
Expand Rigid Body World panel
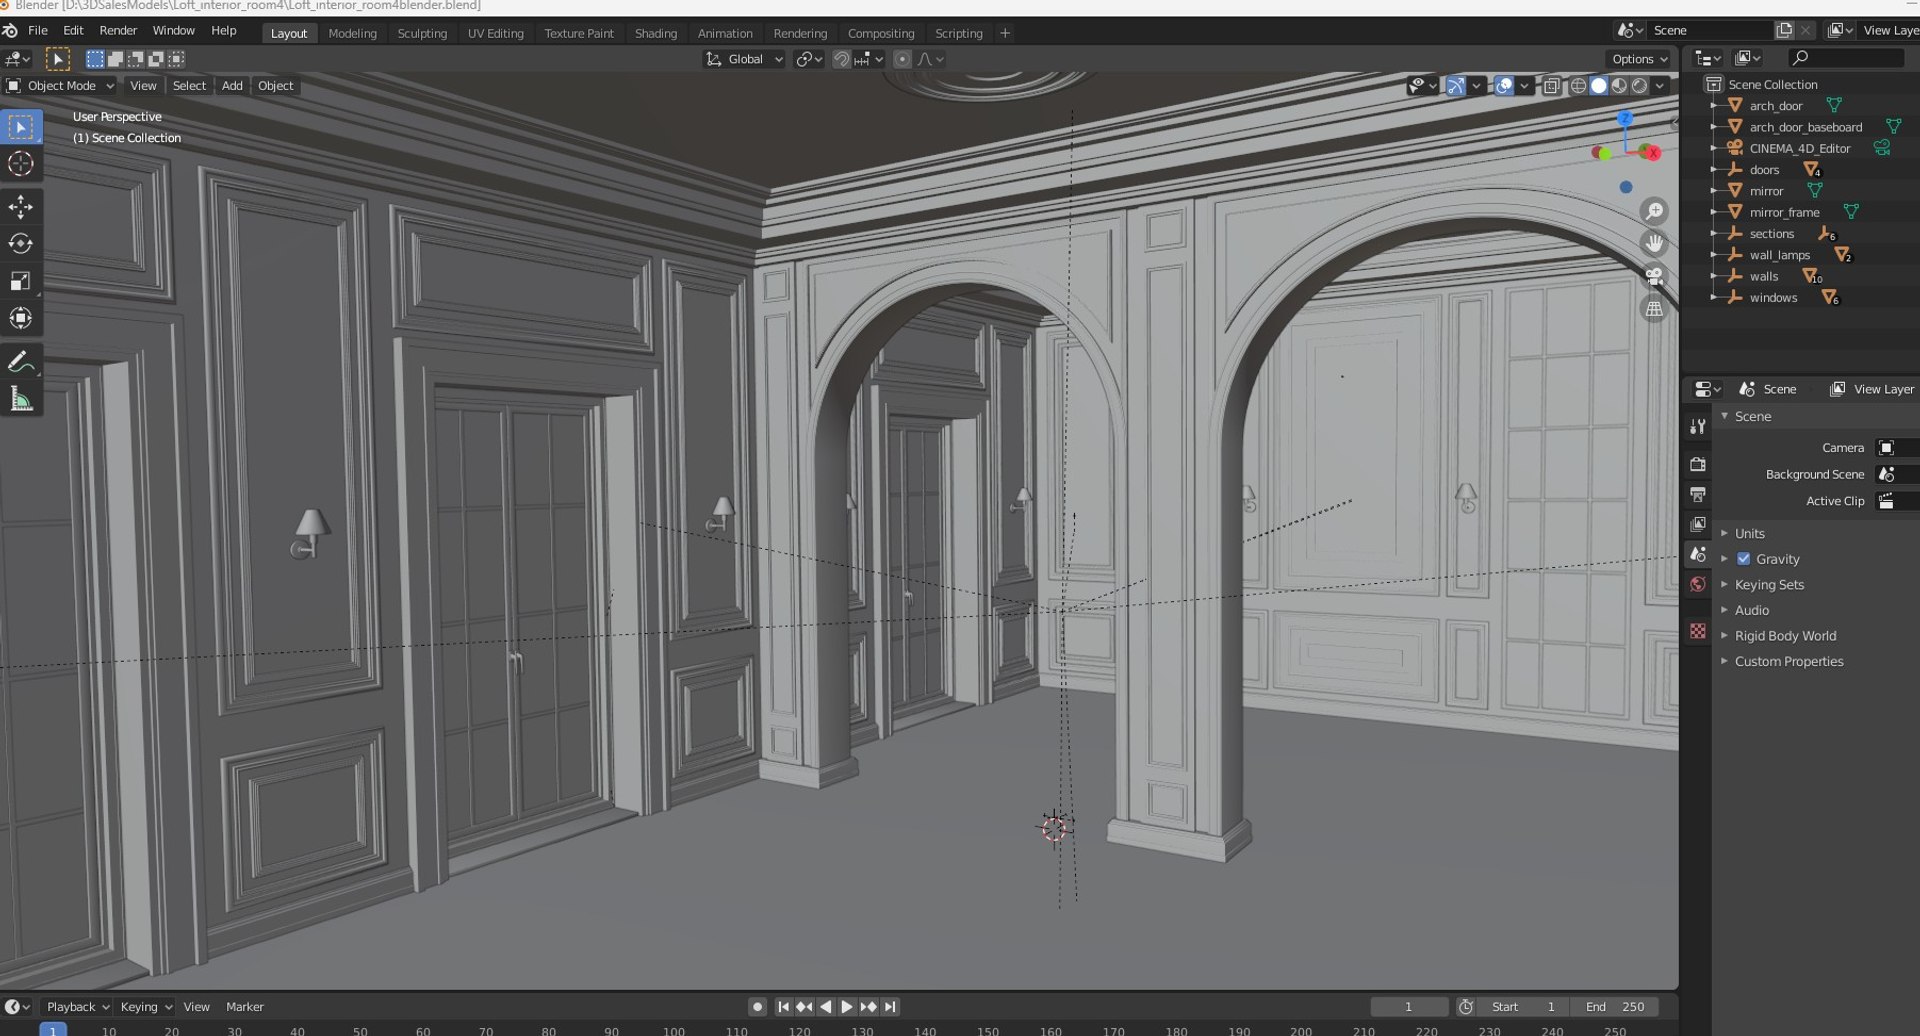point(1785,636)
